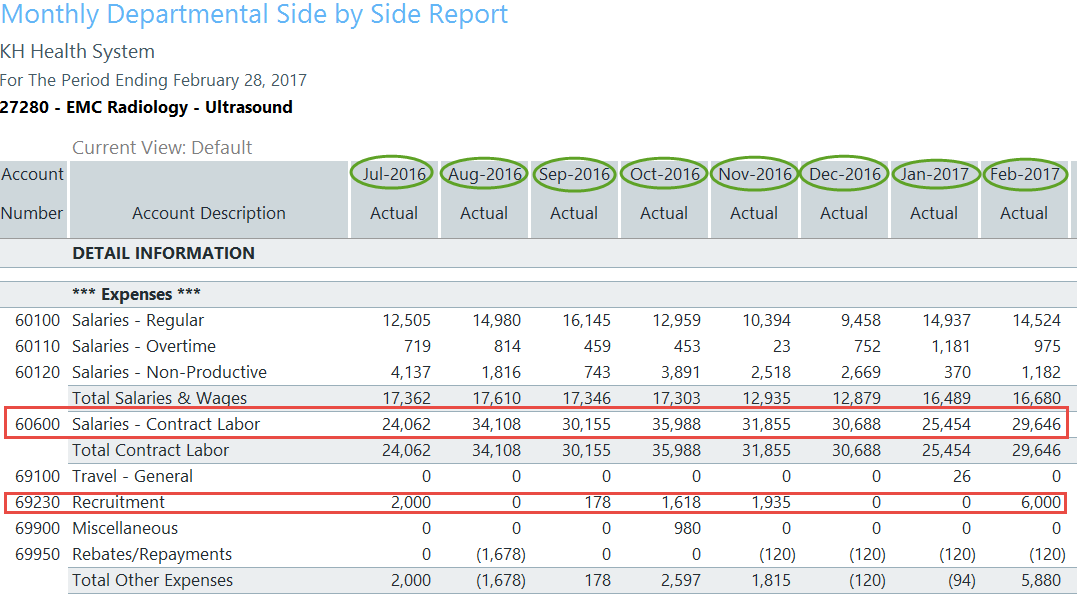
Task: Click the 6,000 Recruitment value for Feb-2017
Action: [1041, 502]
